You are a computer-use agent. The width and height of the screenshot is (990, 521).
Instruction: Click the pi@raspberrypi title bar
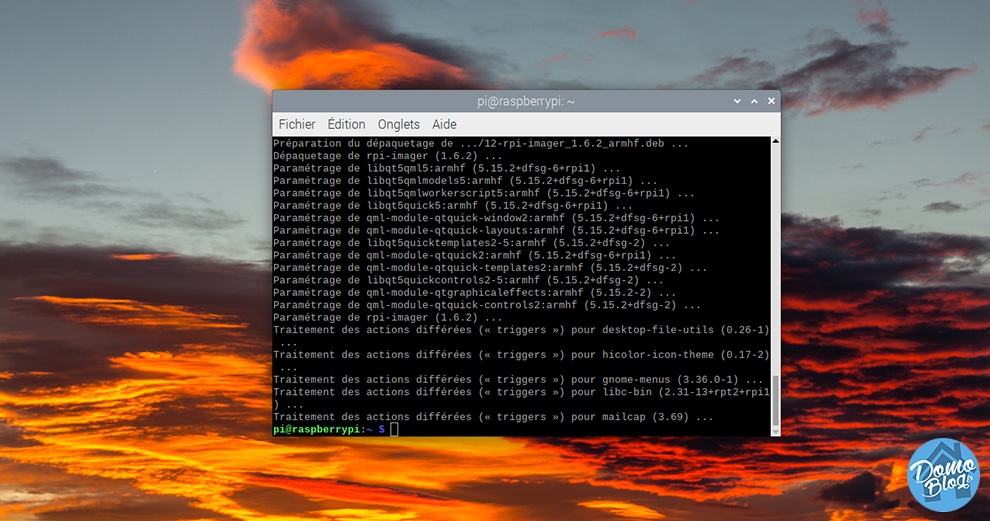click(525, 101)
